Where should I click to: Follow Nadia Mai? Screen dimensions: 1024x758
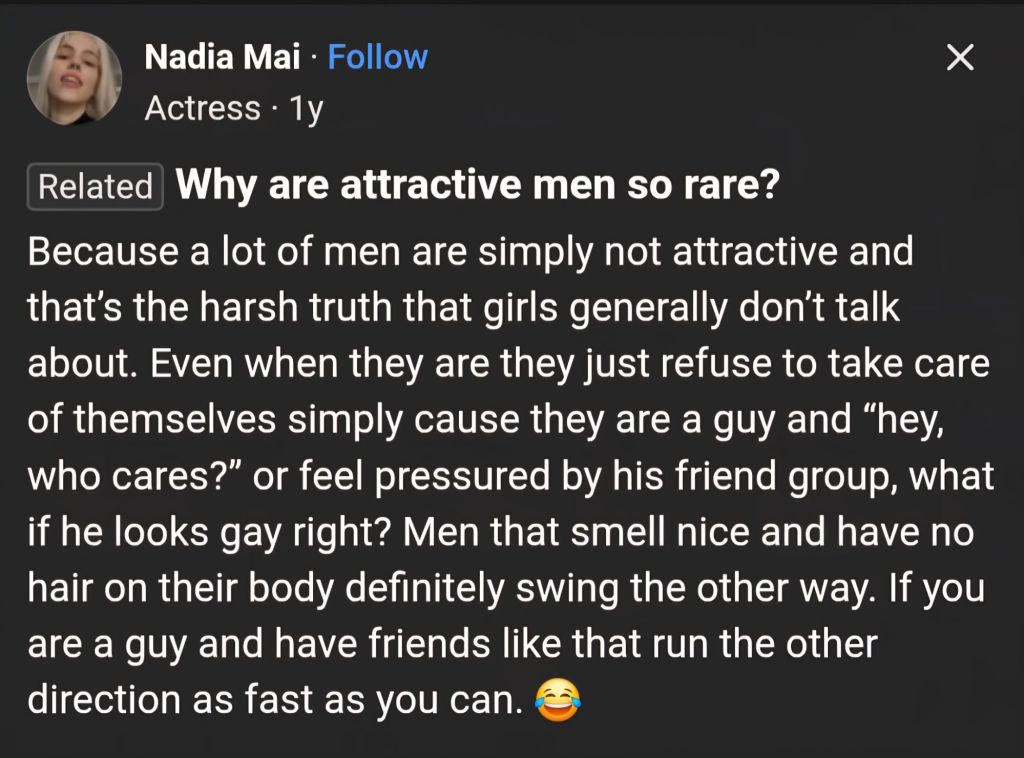click(377, 57)
